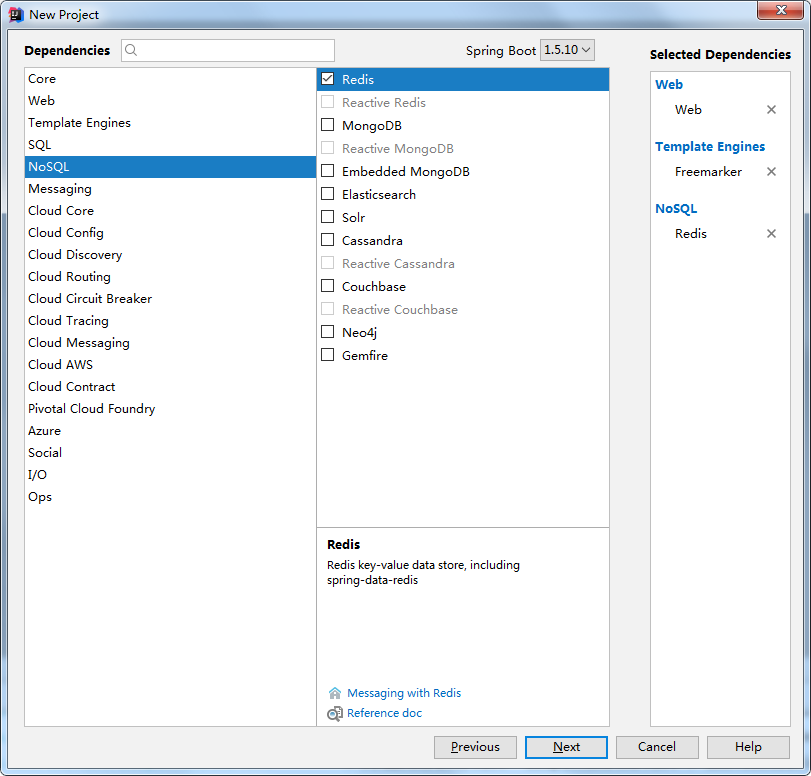Tick the Neo4j checkbox
811x776 pixels.
(327, 332)
